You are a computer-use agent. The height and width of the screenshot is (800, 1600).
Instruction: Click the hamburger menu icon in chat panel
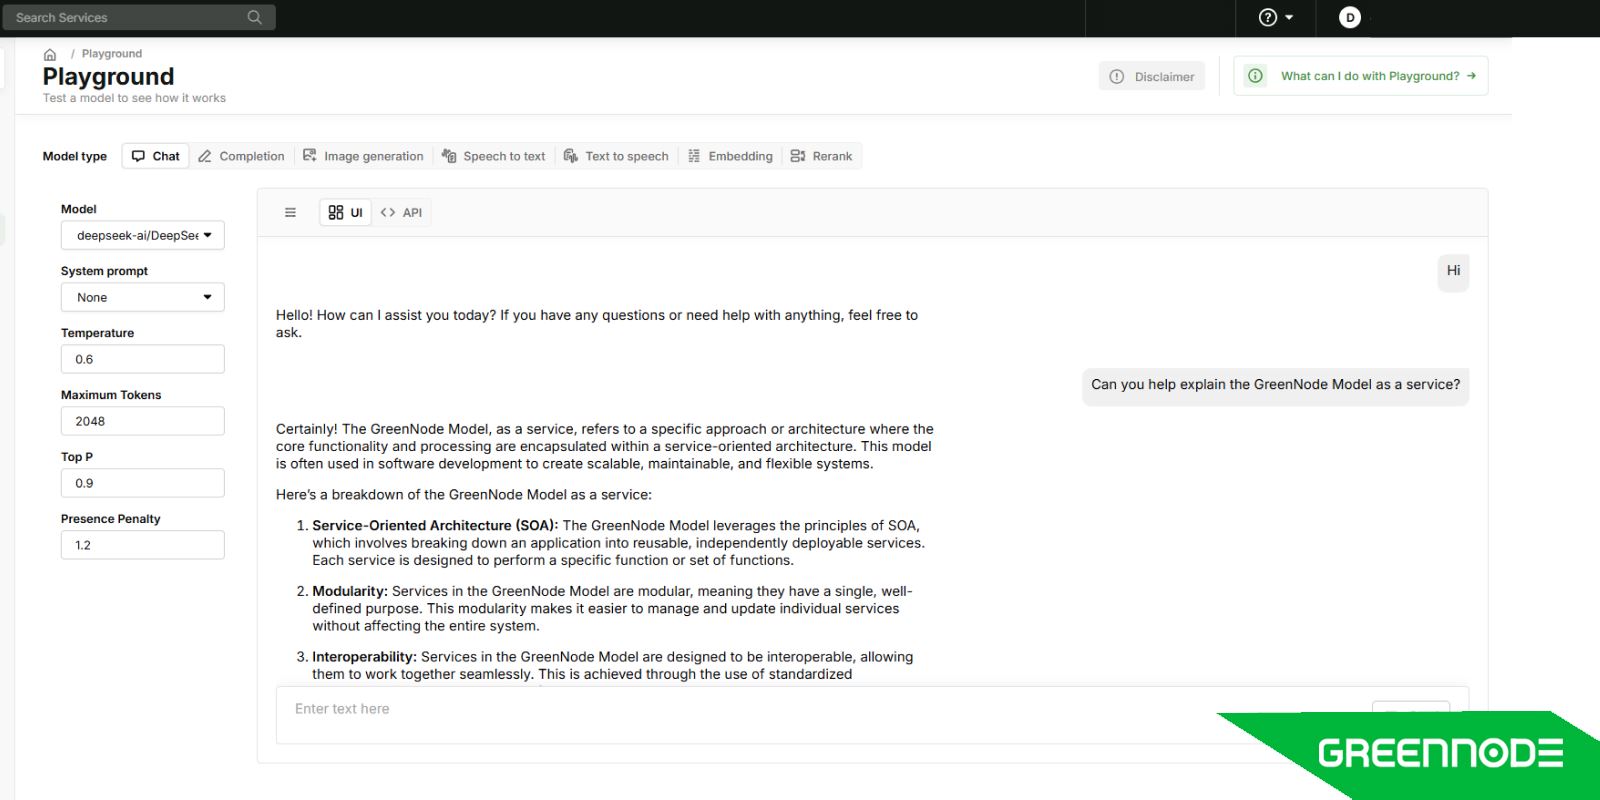(x=290, y=212)
